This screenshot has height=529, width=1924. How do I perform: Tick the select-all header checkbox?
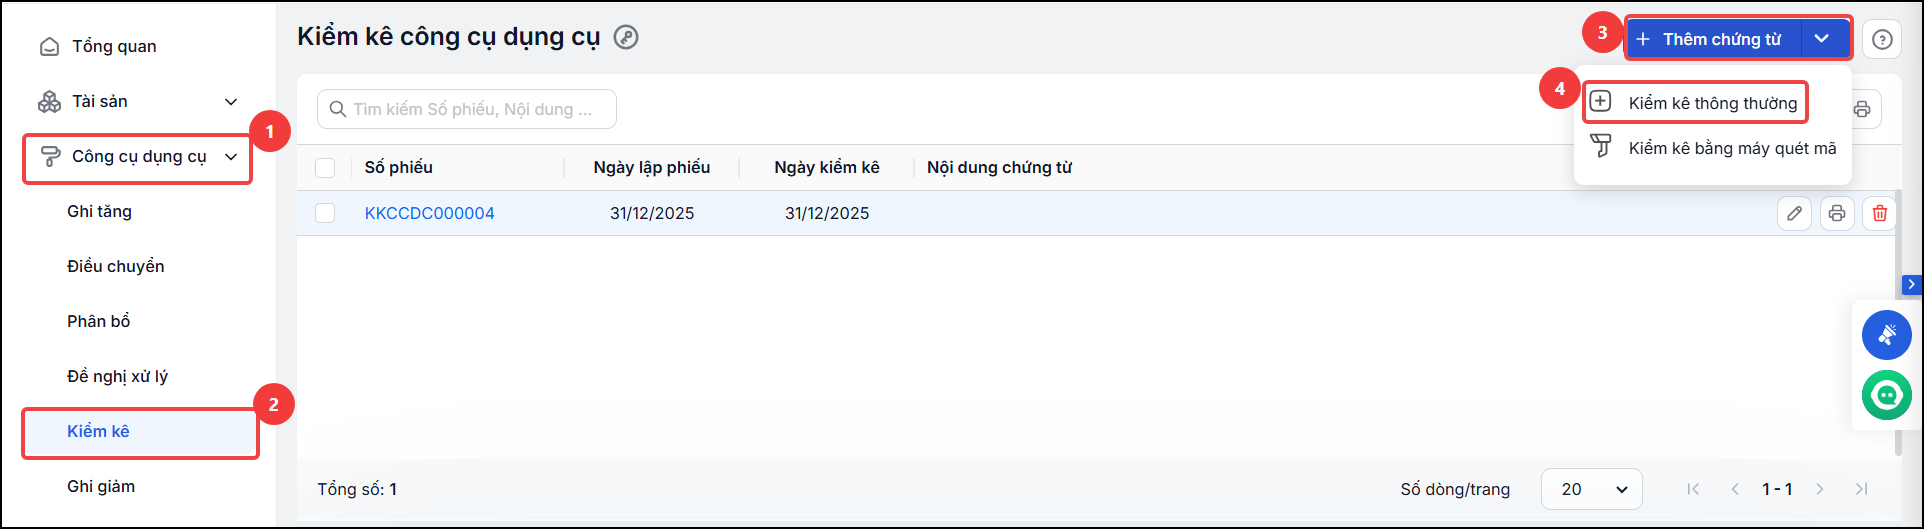325,168
